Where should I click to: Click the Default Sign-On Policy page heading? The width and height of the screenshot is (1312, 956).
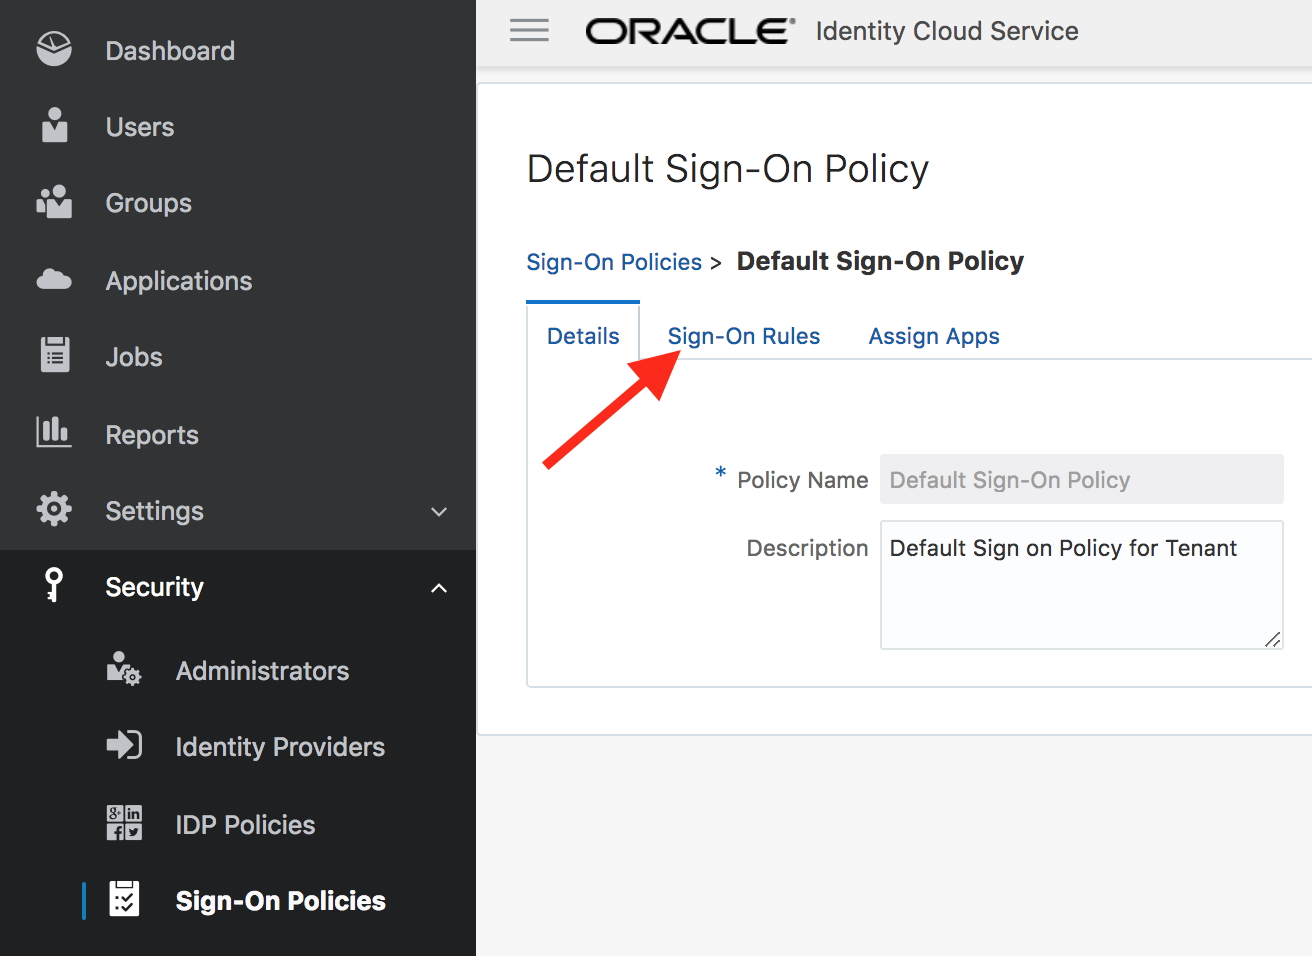pyautogui.click(x=728, y=169)
